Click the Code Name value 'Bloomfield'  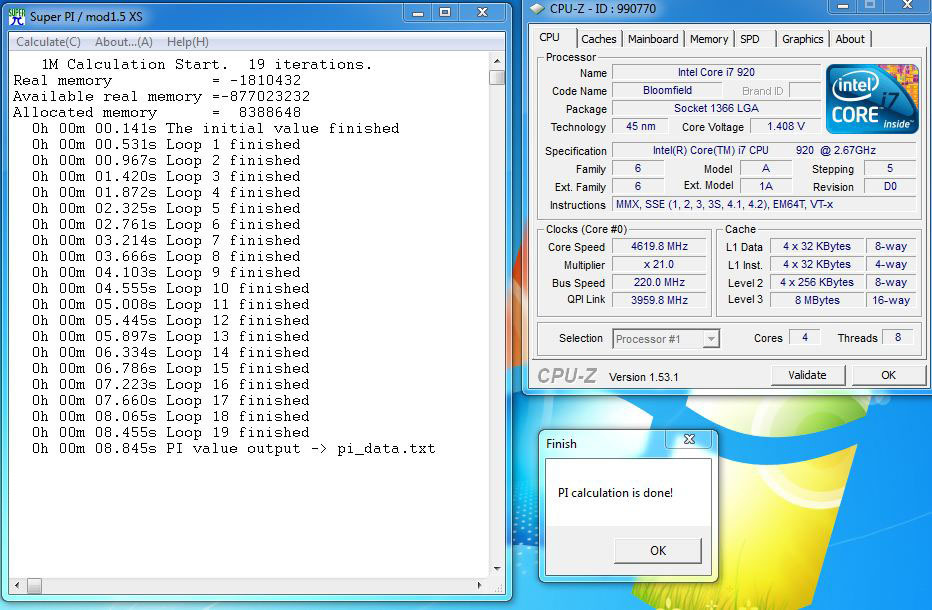tap(667, 90)
